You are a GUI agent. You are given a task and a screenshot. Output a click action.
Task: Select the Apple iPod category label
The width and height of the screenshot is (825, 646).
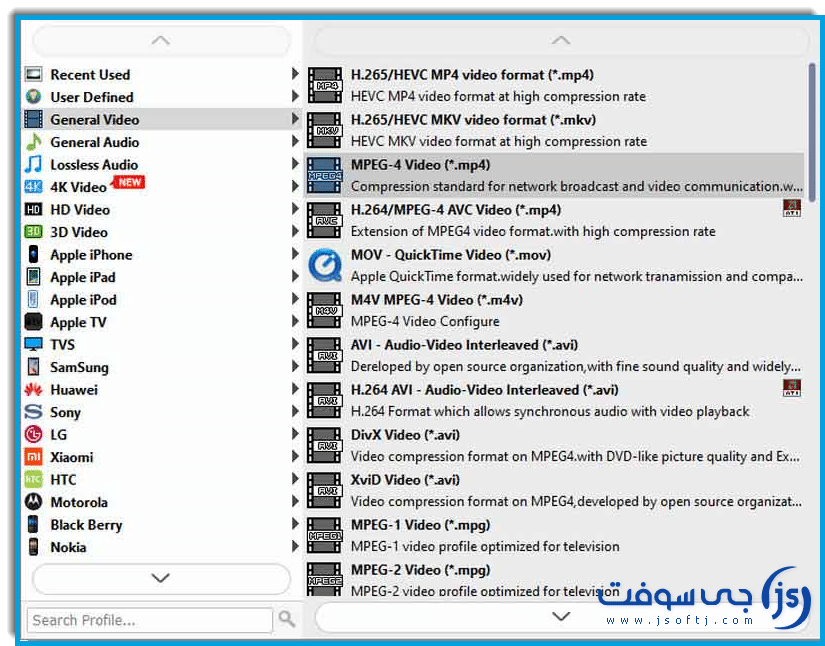click(83, 300)
